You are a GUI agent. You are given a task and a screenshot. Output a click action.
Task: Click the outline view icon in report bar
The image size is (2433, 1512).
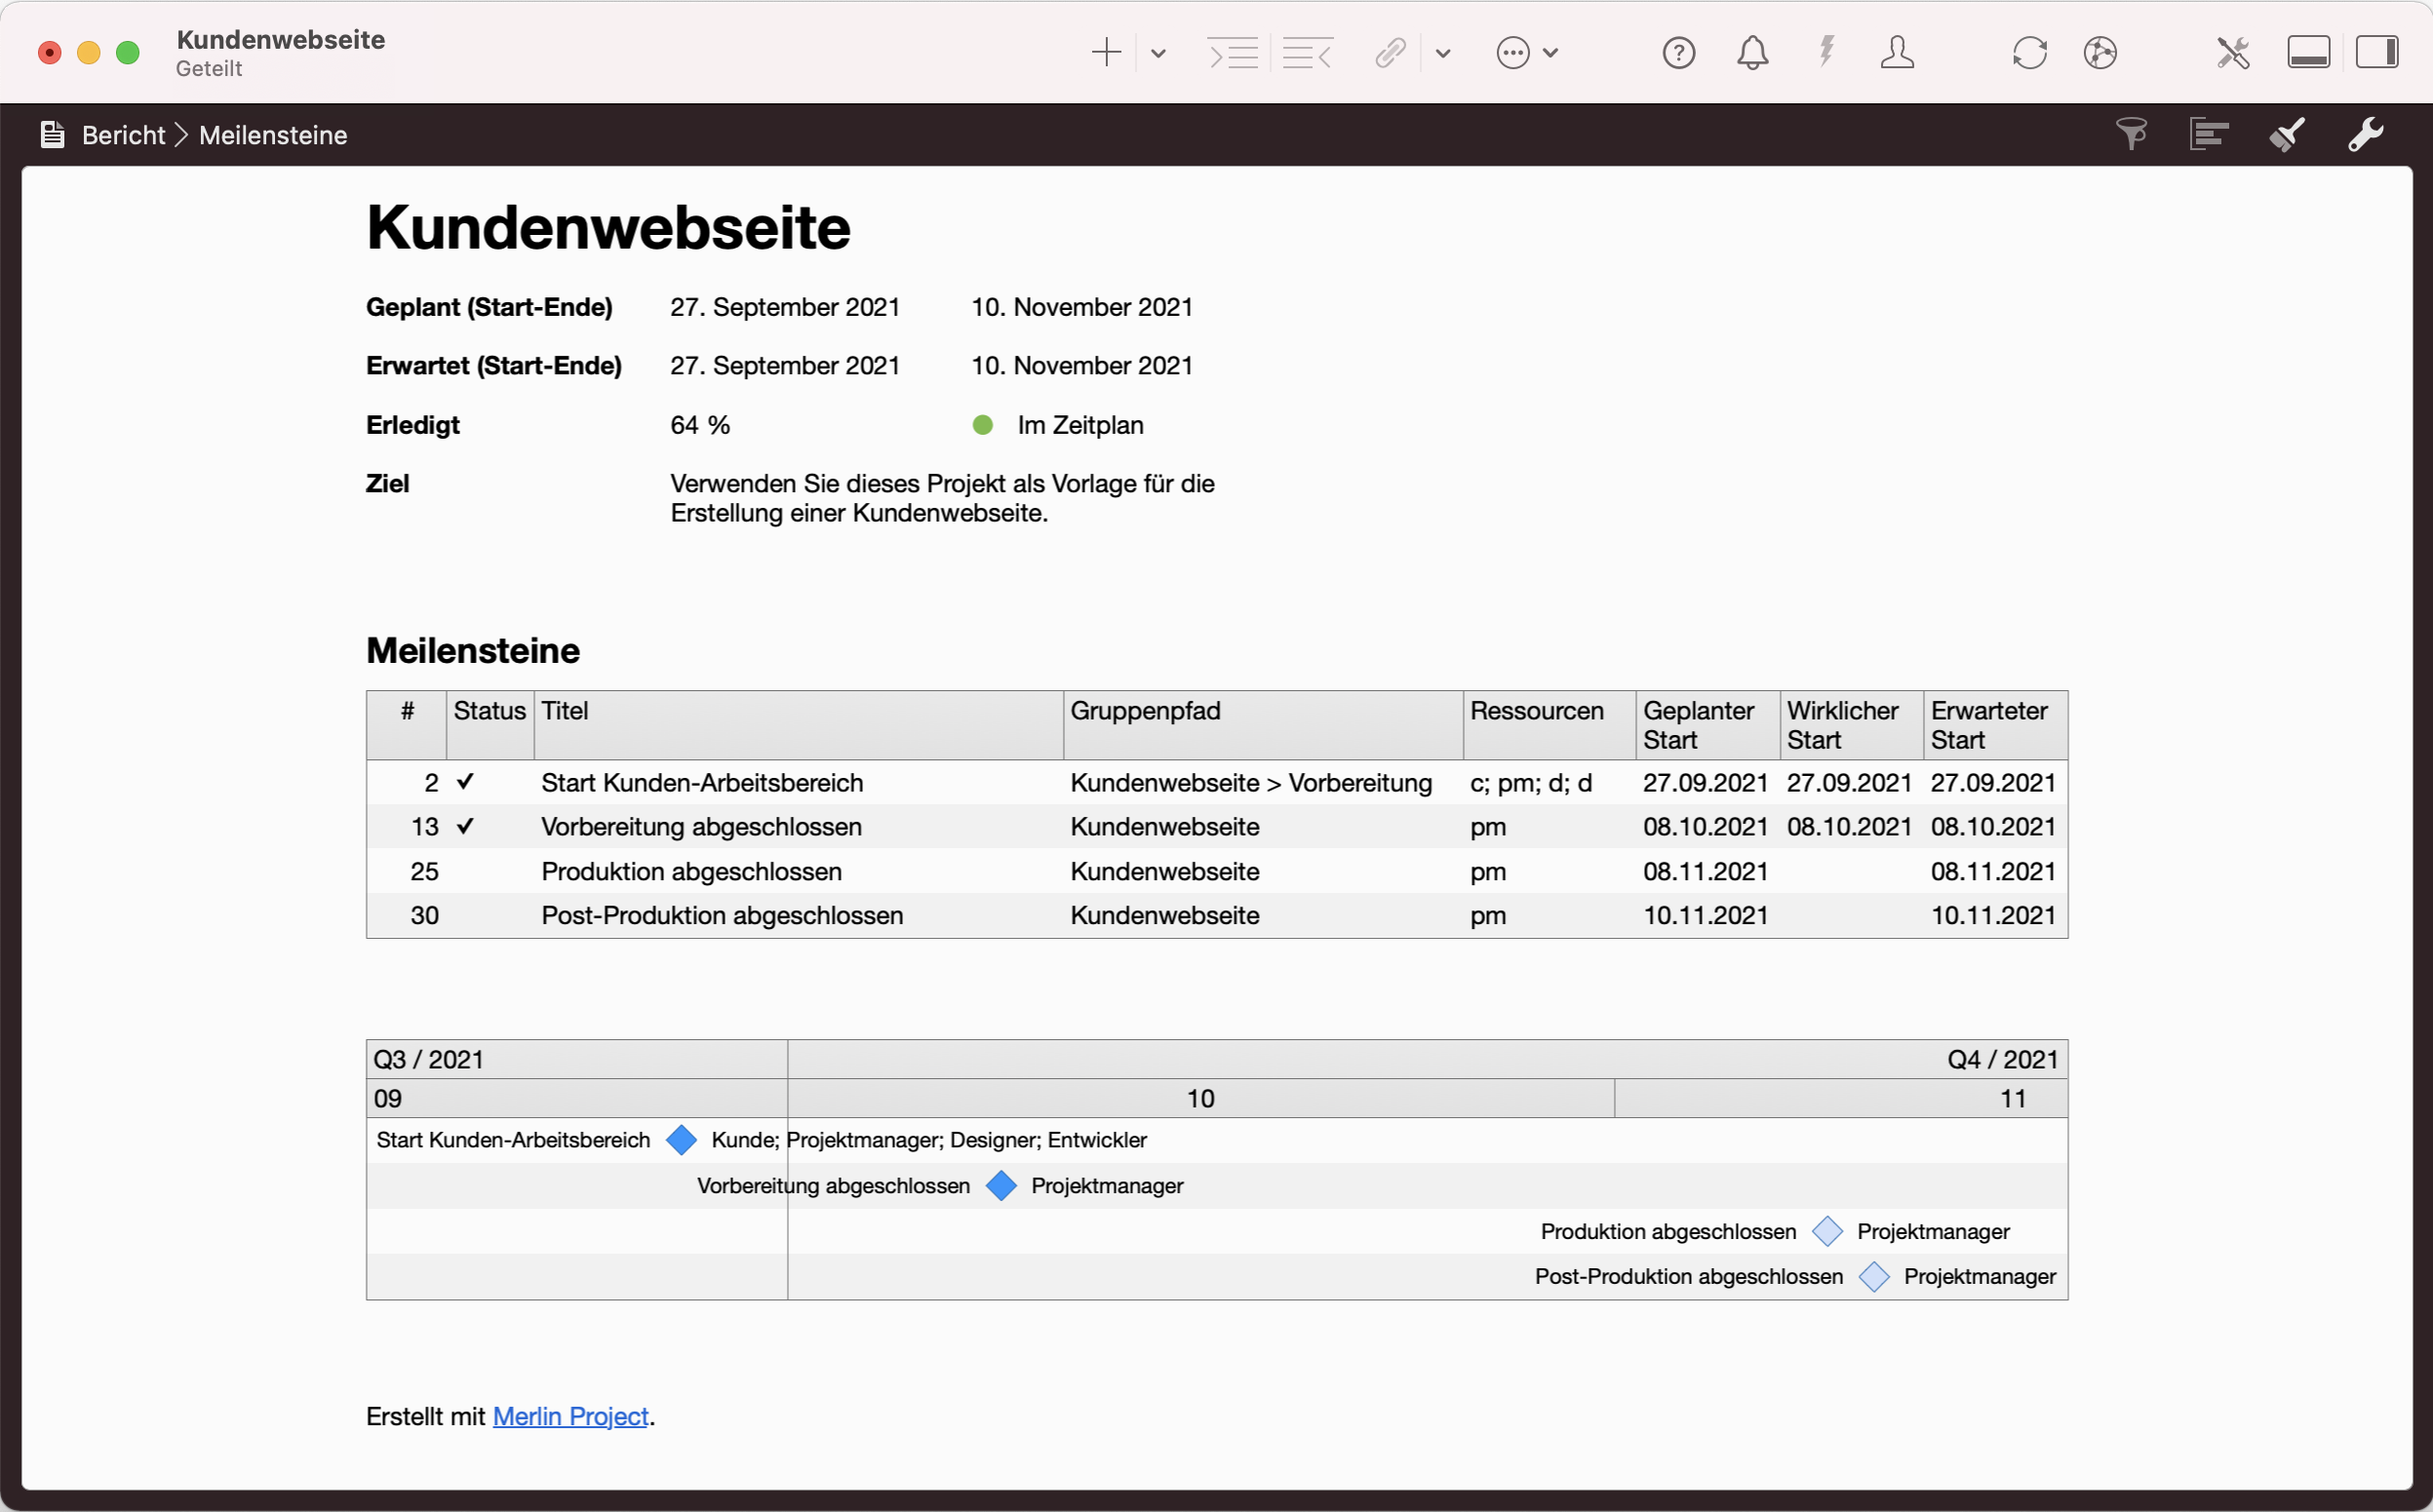(x=2210, y=134)
